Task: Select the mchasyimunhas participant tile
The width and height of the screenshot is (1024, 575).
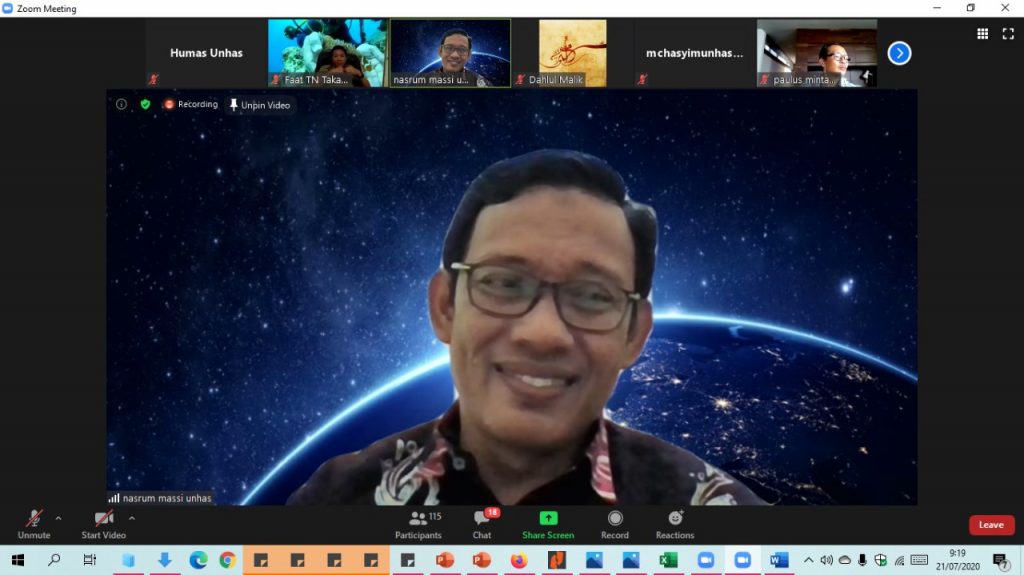Action: (694, 53)
